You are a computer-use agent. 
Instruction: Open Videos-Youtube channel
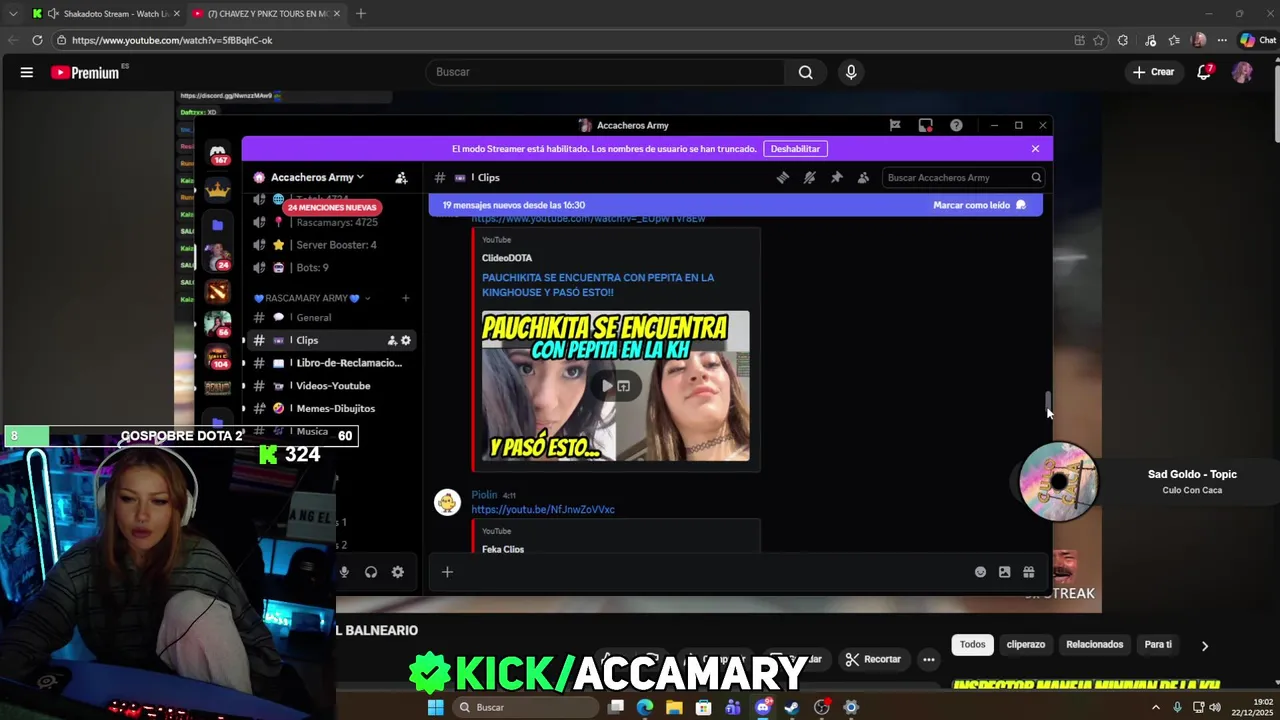[x=330, y=386]
